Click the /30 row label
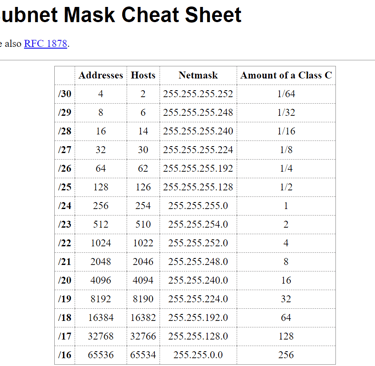Viewport: 375px width, 366px height. pos(65,94)
